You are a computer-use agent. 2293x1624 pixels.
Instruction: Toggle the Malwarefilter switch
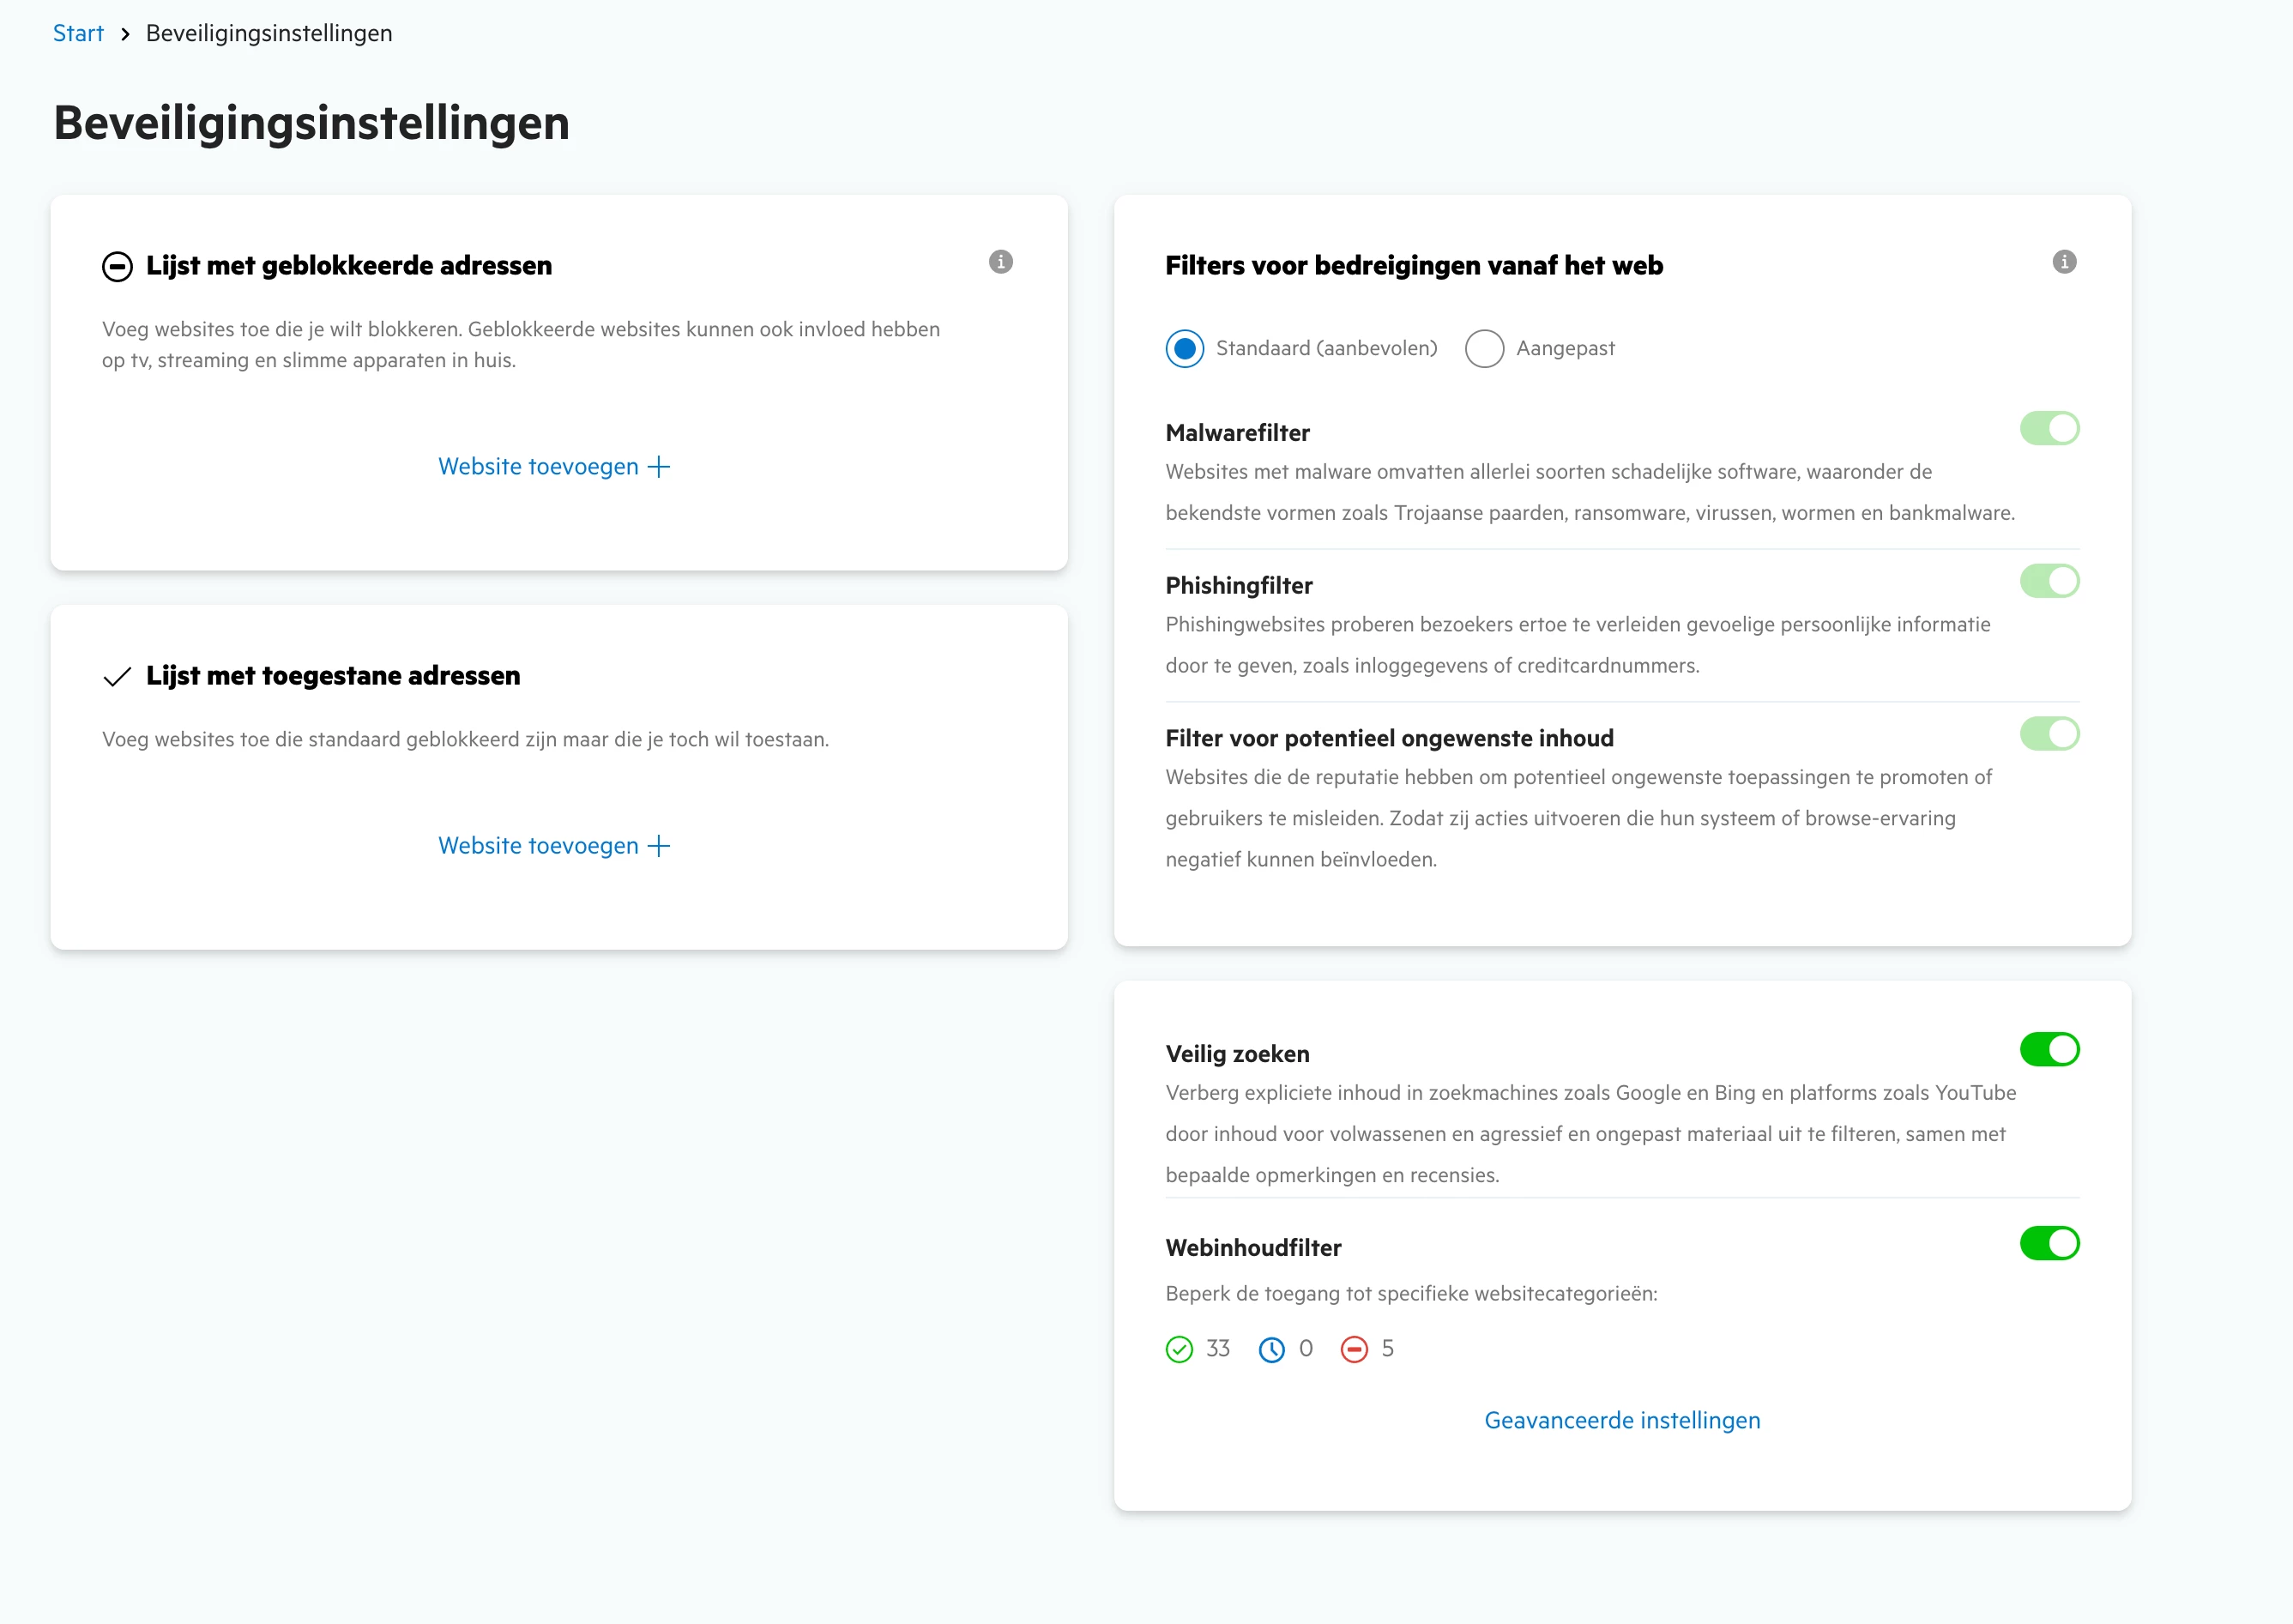2049,428
